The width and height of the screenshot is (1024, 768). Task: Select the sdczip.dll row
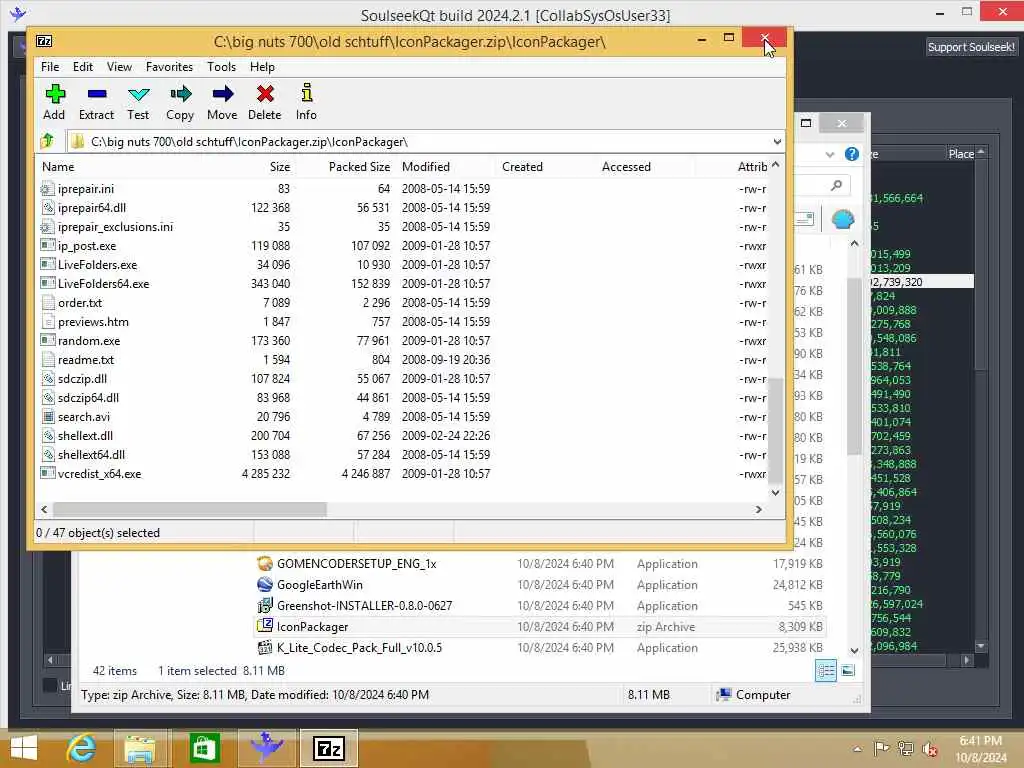(404, 379)
